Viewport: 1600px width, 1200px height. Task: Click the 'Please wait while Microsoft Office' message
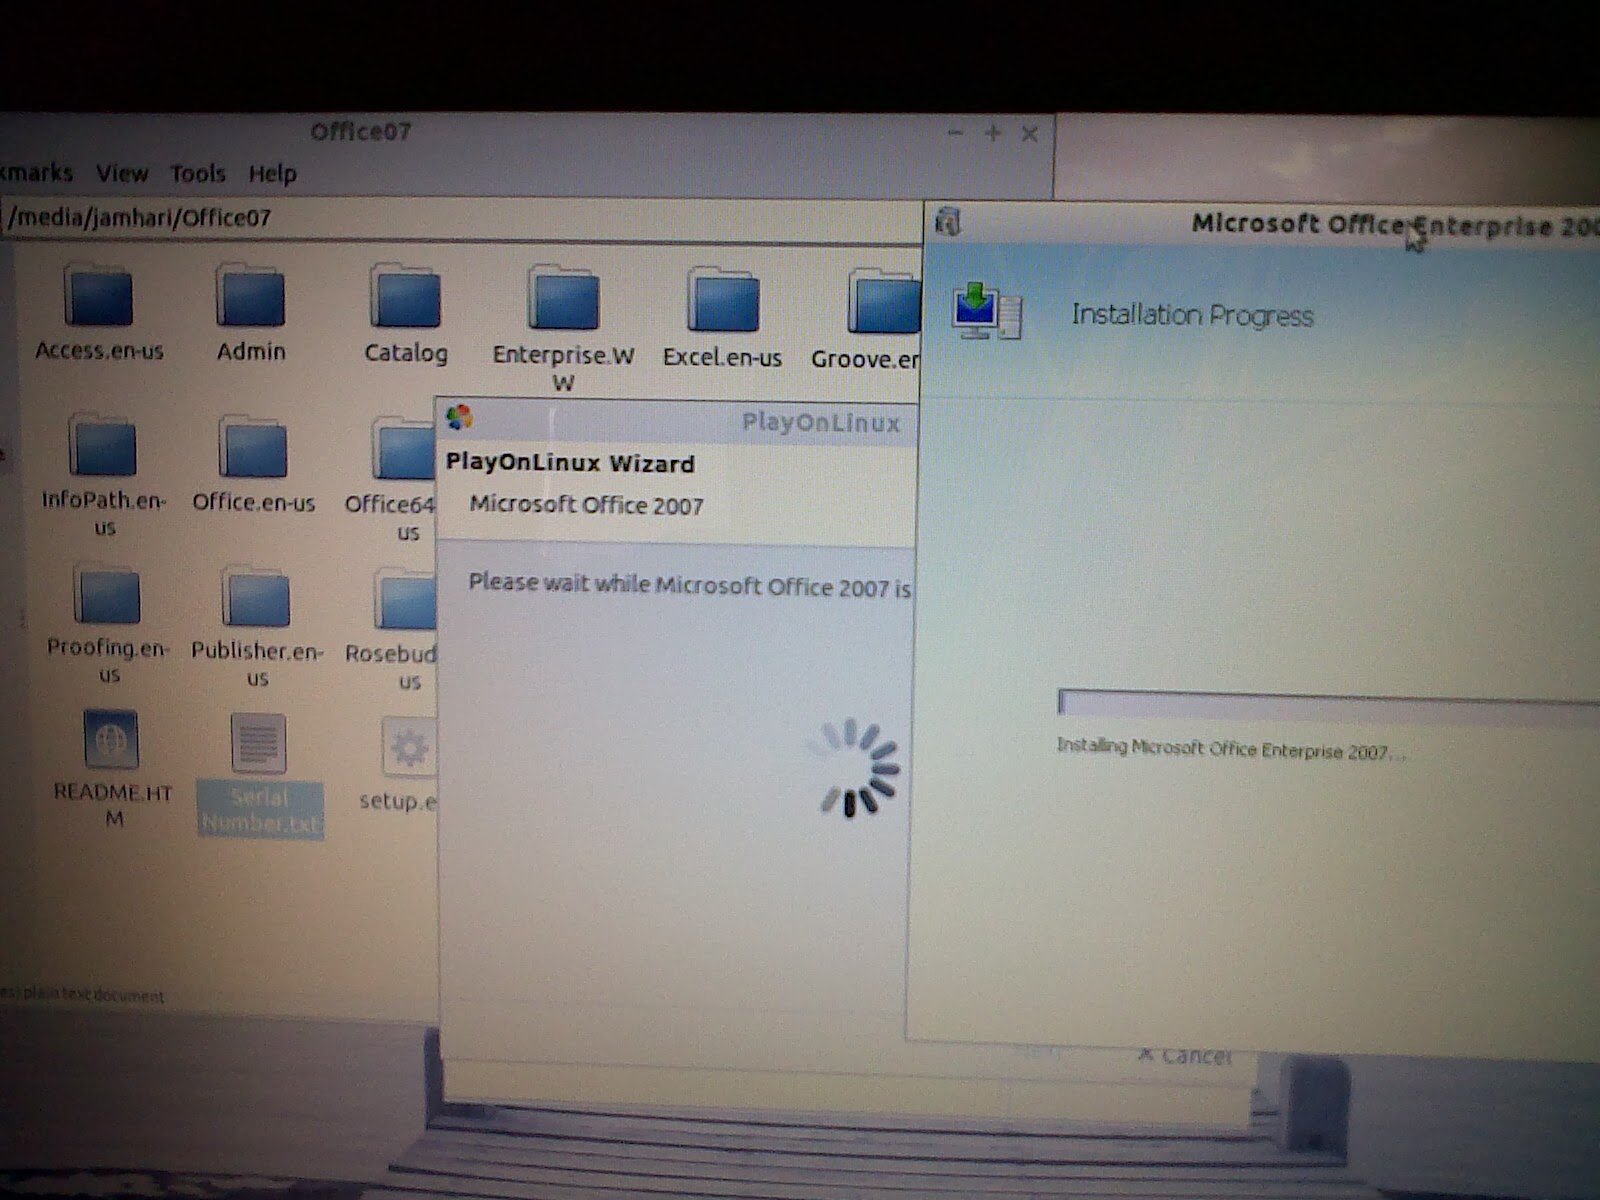690,585
